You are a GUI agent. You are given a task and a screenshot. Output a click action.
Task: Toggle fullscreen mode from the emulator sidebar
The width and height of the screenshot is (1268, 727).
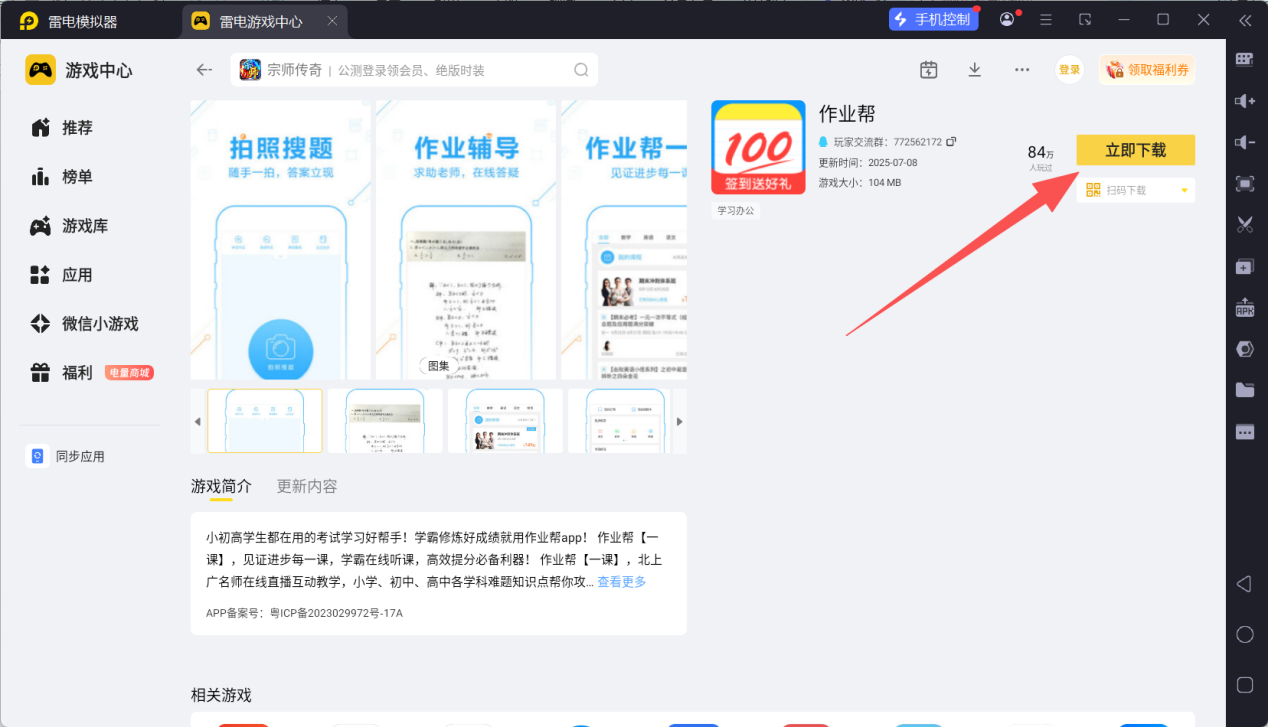click(1245, 183)
